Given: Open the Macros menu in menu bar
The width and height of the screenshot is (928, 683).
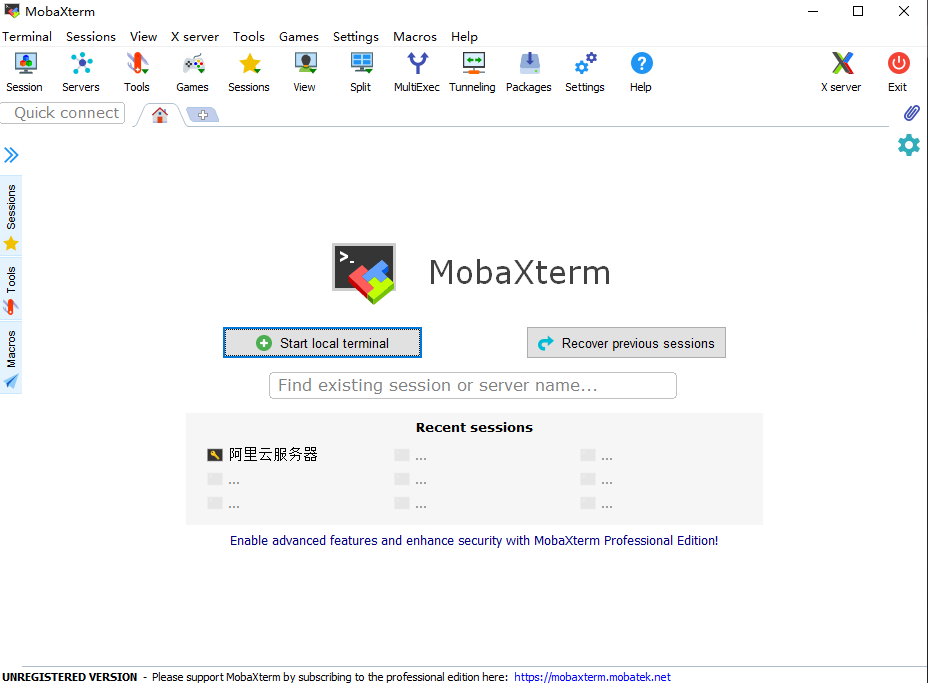Looking at the screenshot, I should pyautogui.click(x=415, y=37).
